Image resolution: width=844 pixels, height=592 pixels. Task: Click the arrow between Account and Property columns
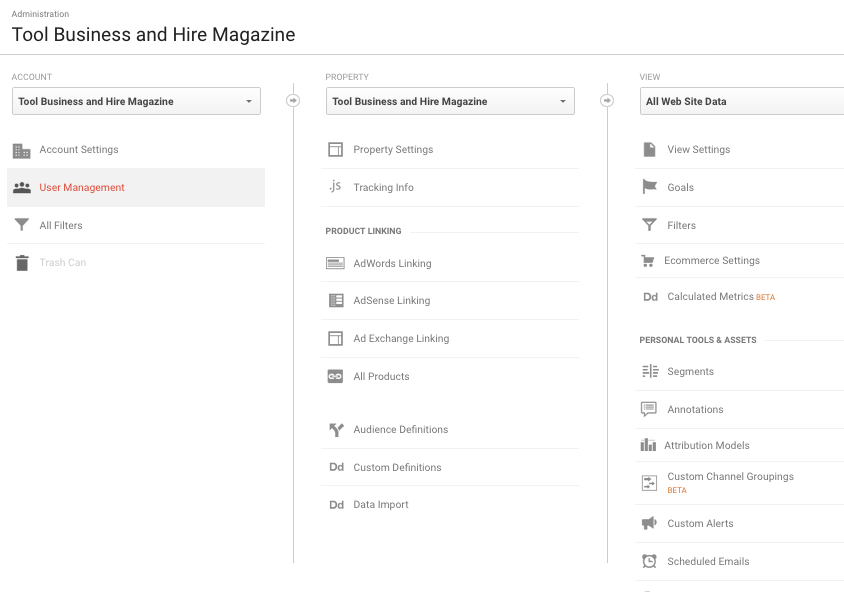293,101
